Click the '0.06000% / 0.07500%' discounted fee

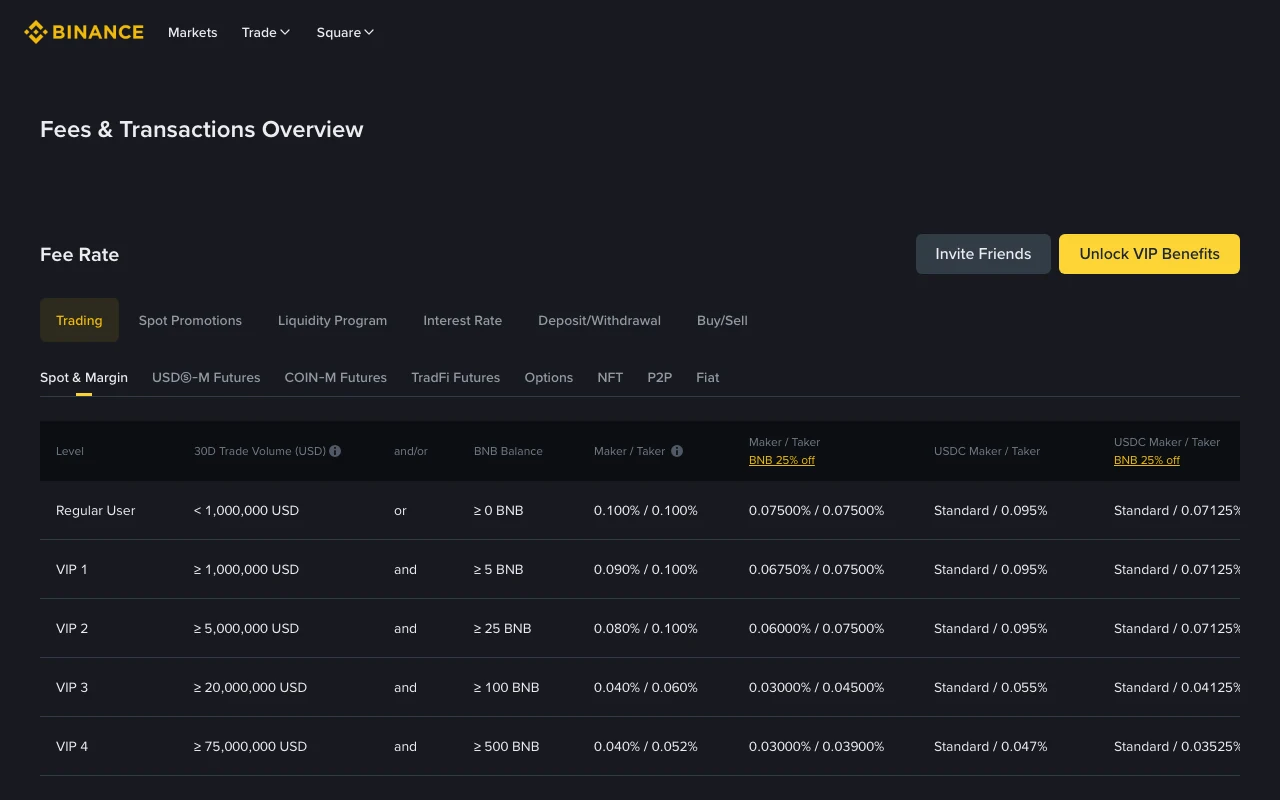817,628
